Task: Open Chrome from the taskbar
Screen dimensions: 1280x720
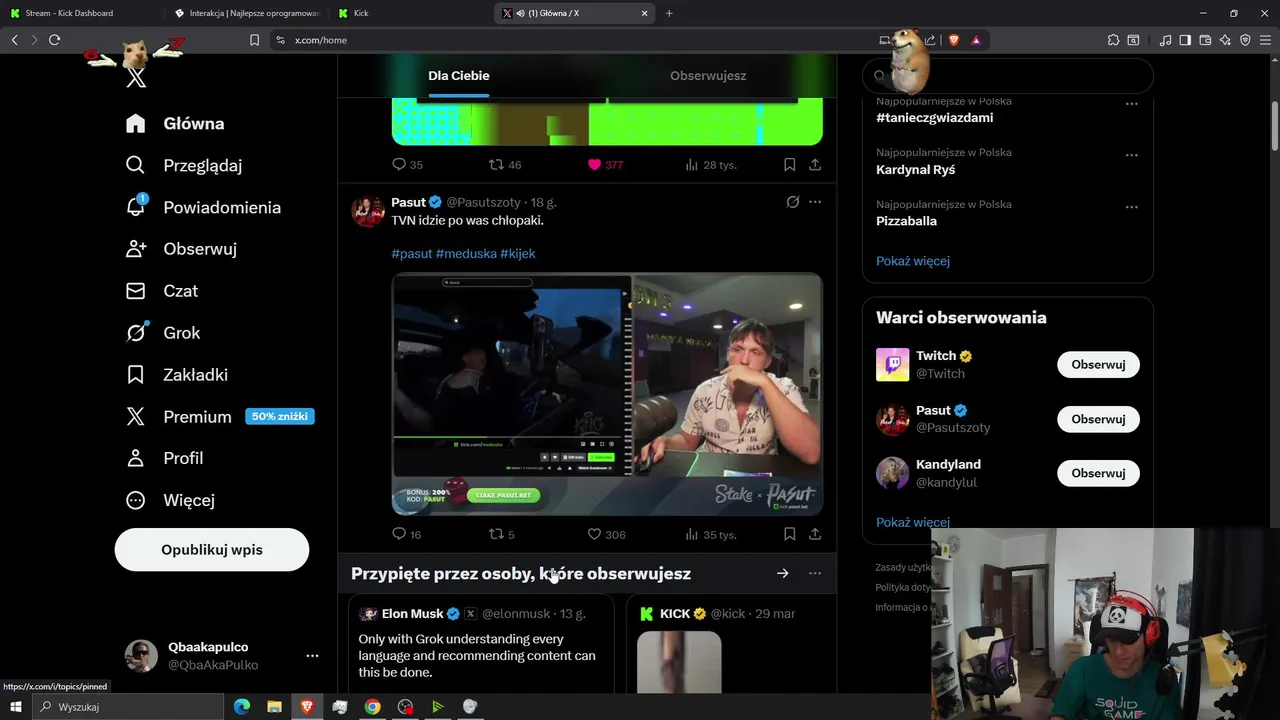Action: 372,707
